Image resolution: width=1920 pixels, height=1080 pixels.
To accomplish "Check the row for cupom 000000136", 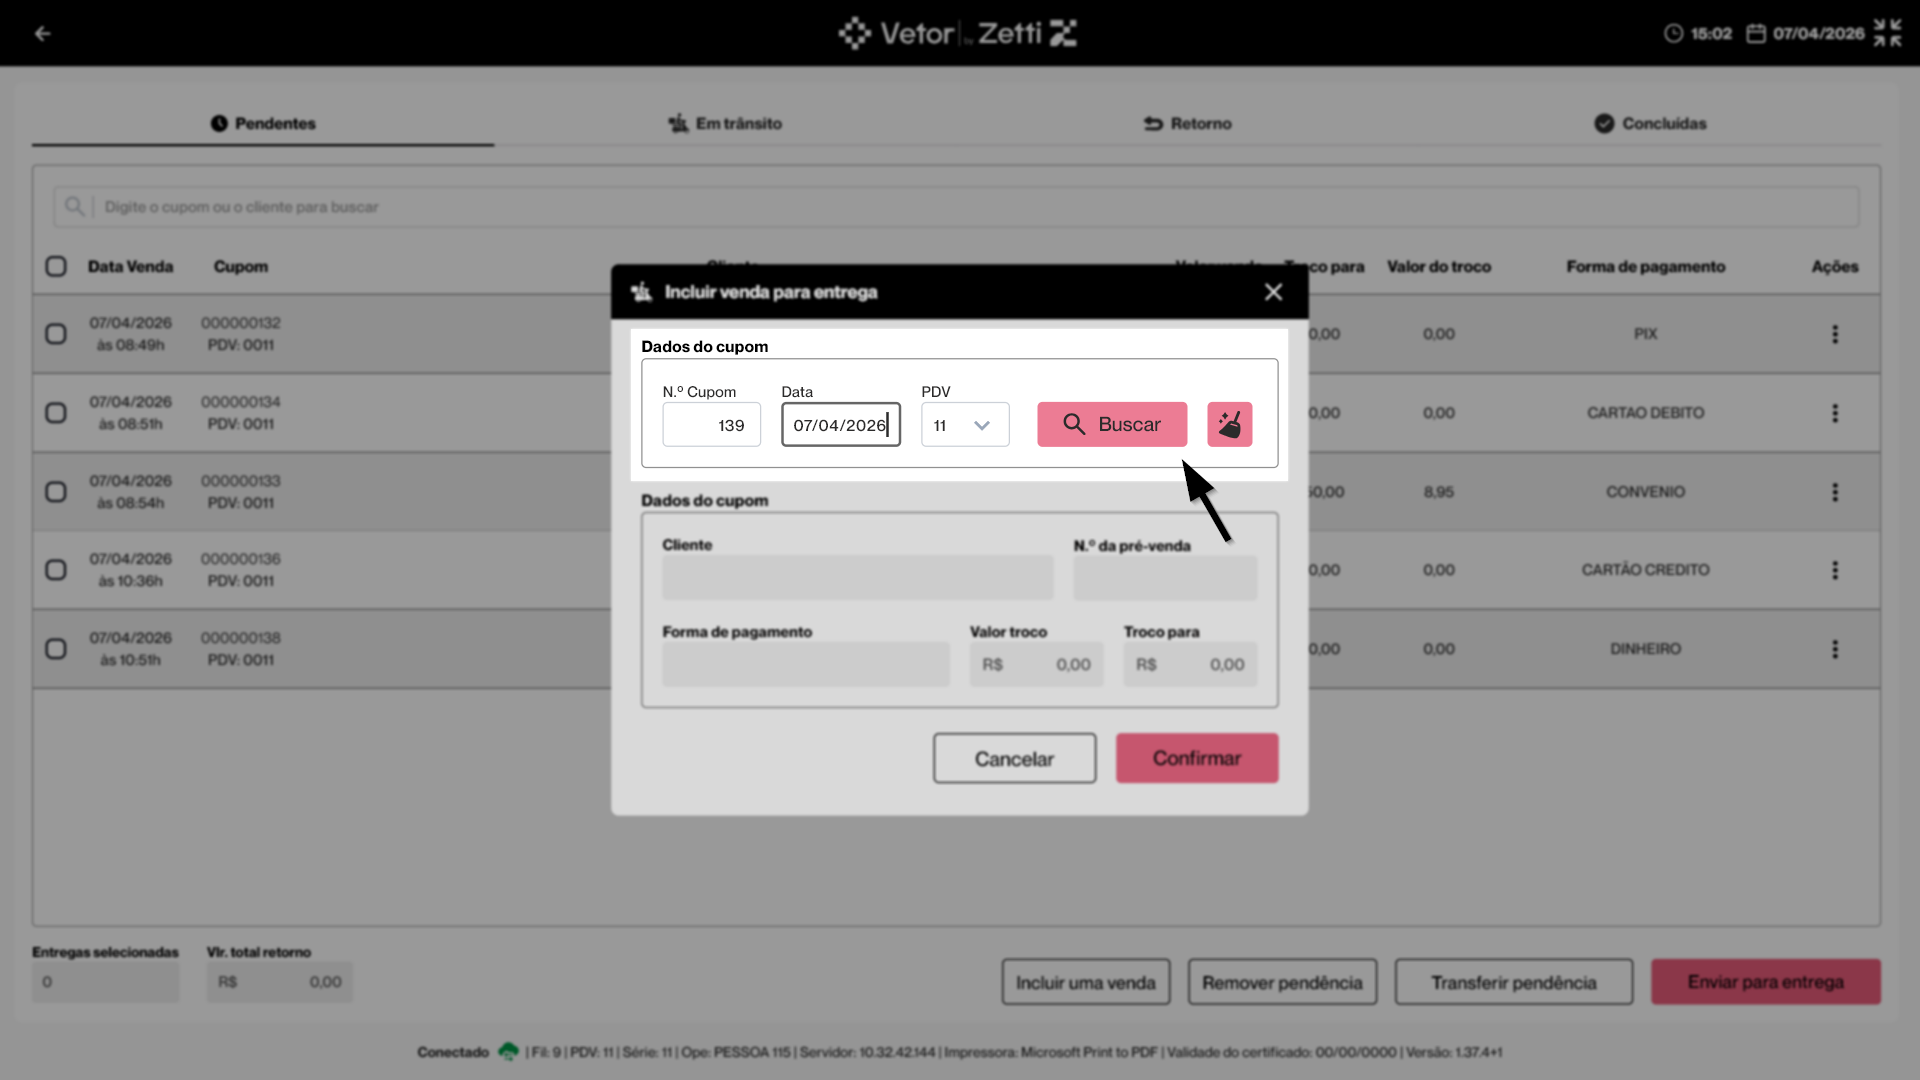I will pos(56,570).
